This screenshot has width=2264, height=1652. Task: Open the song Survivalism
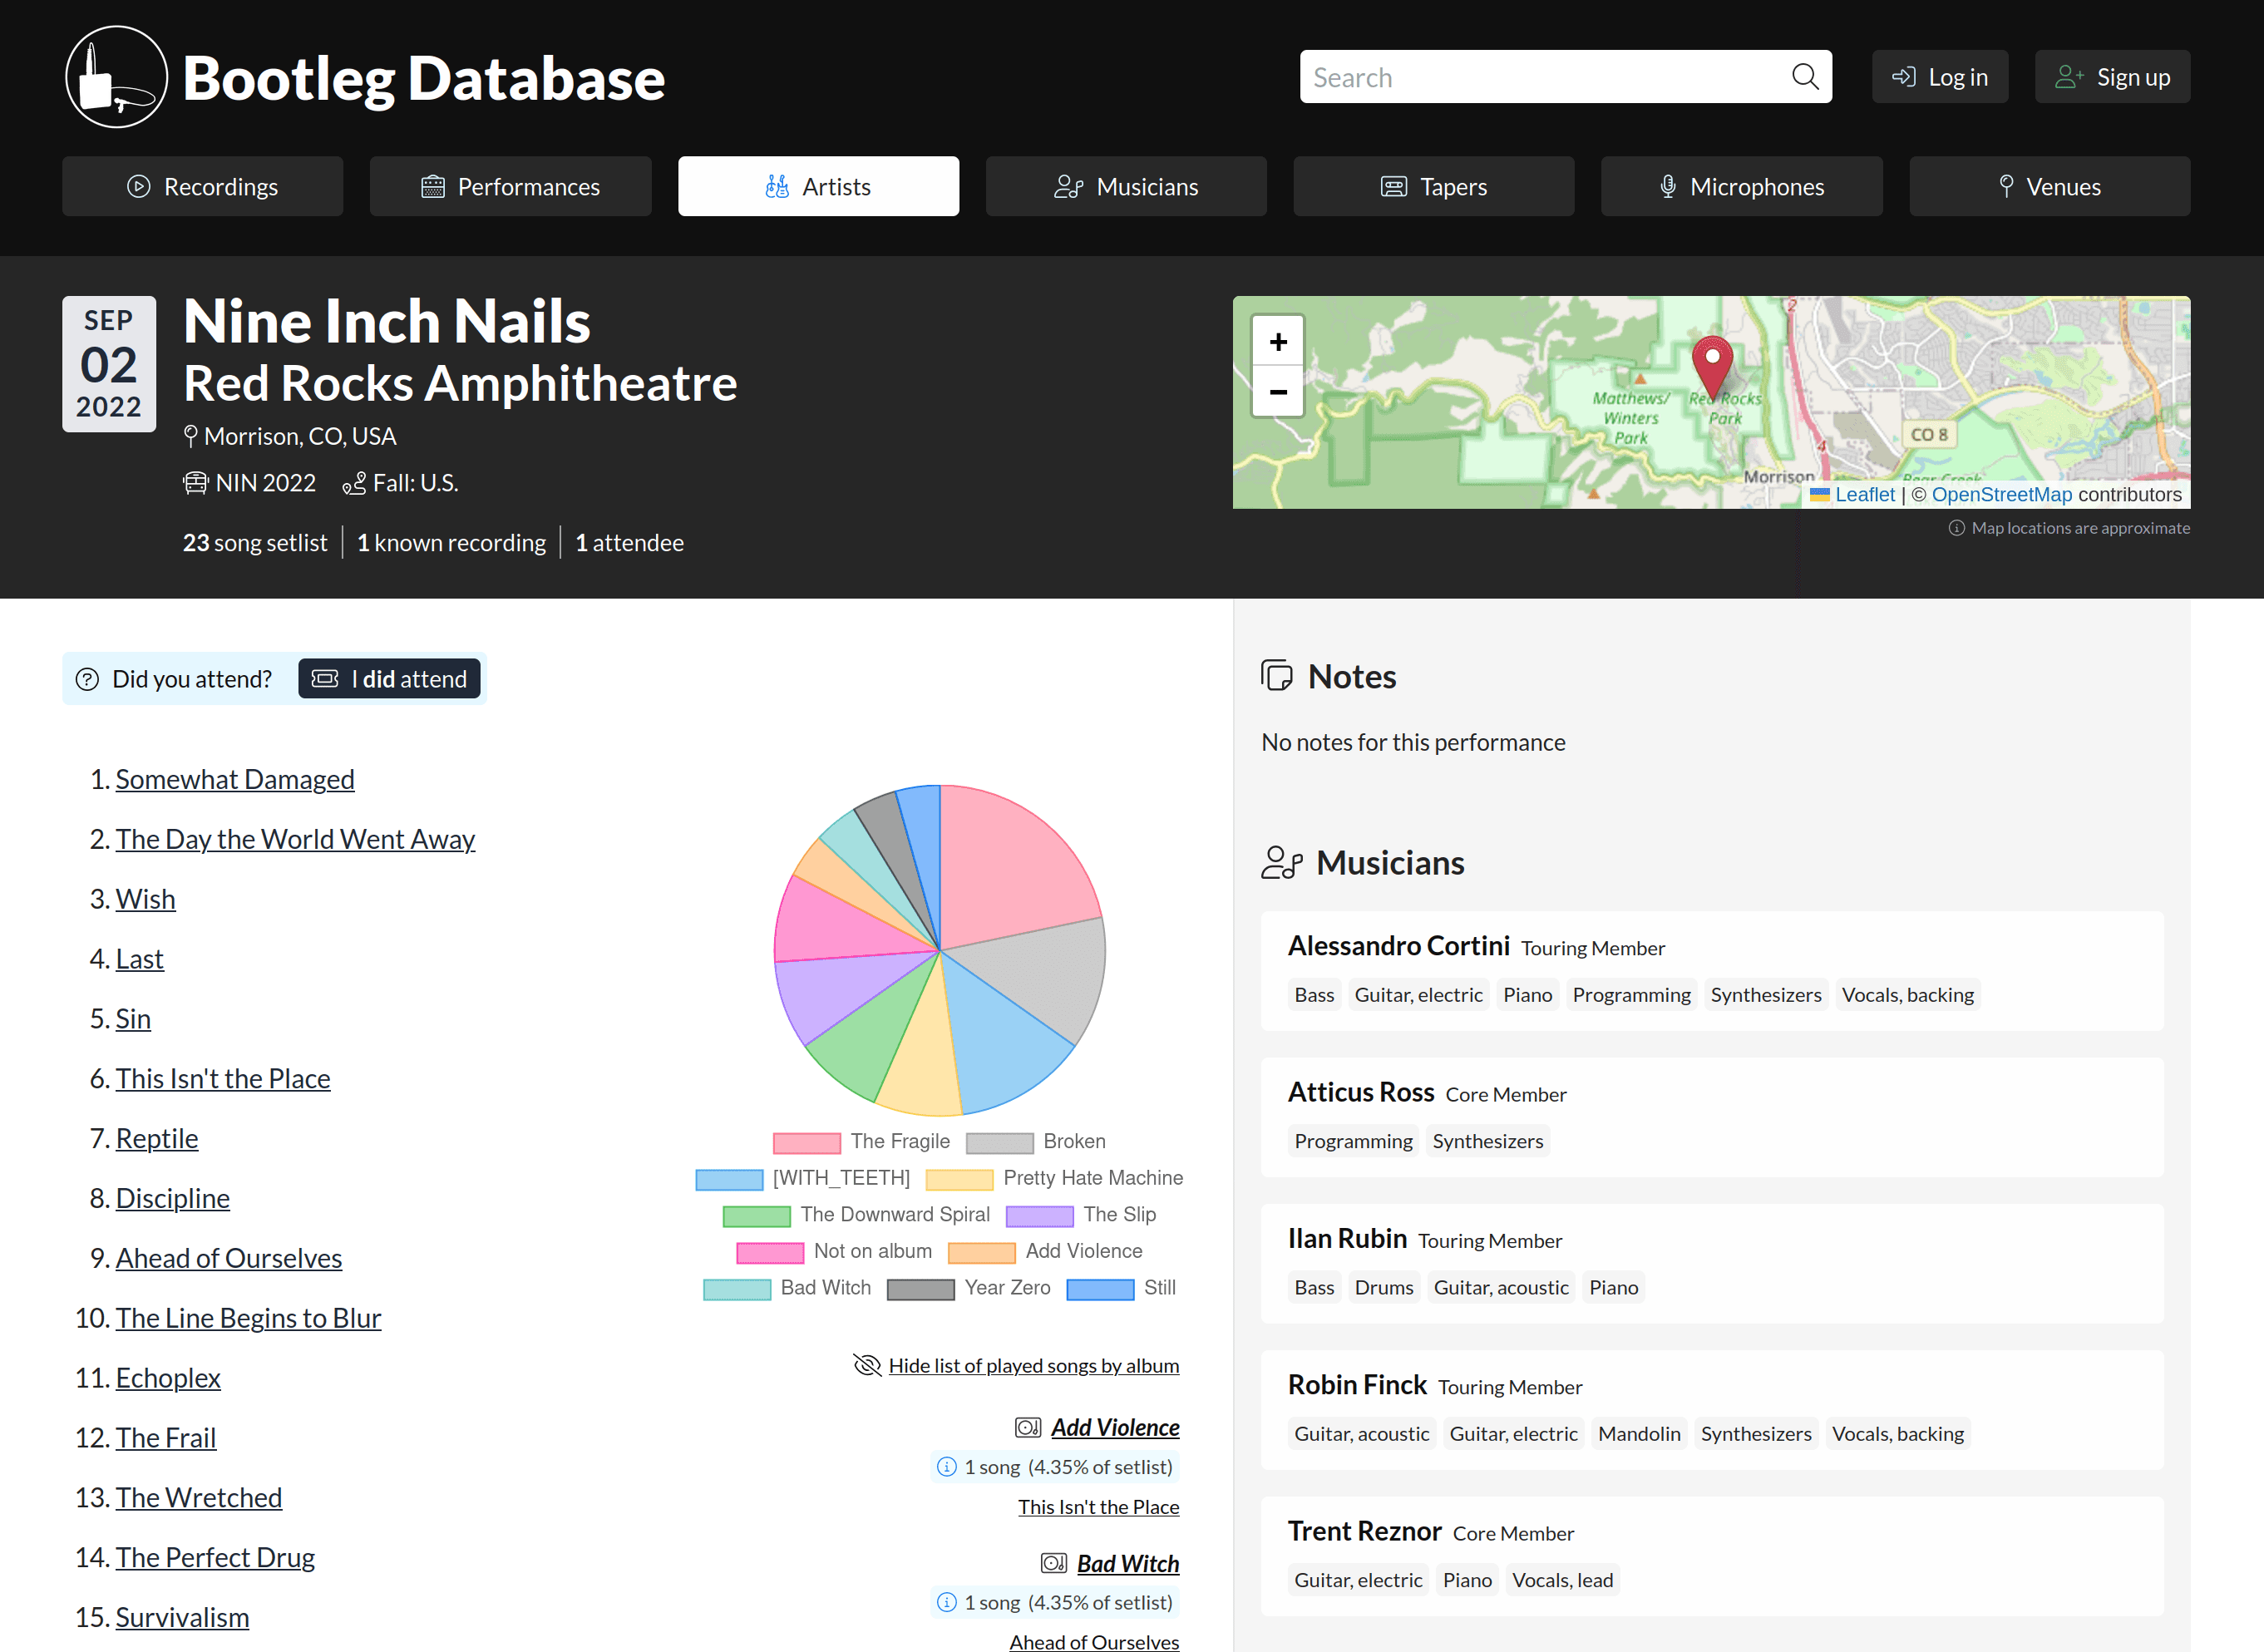(182, 1617)
